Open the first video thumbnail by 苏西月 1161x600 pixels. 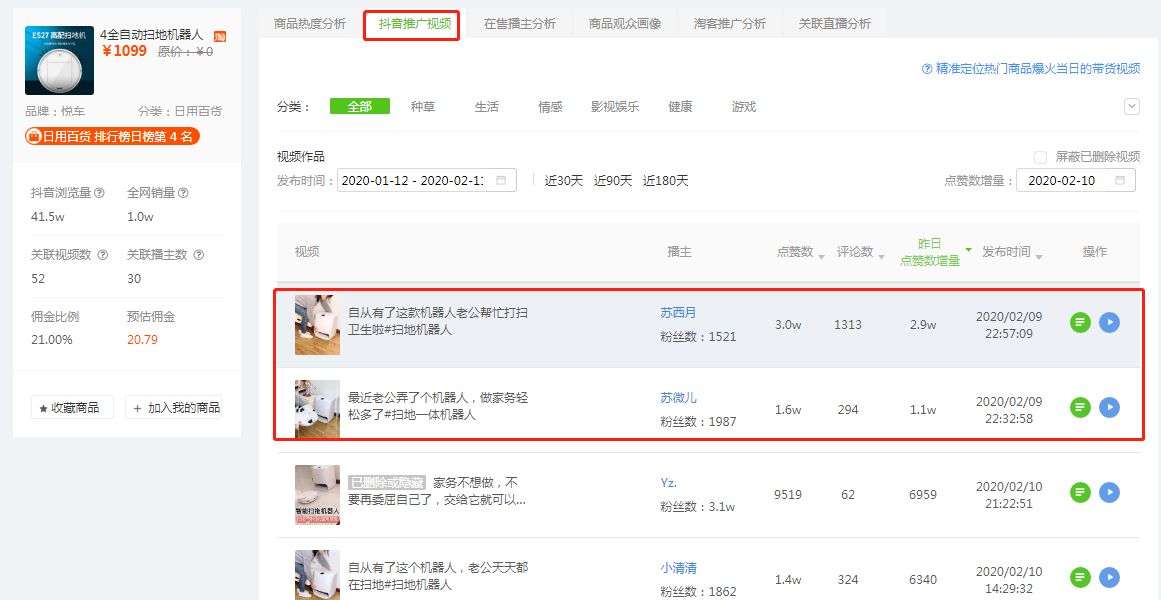click(318, 324)
